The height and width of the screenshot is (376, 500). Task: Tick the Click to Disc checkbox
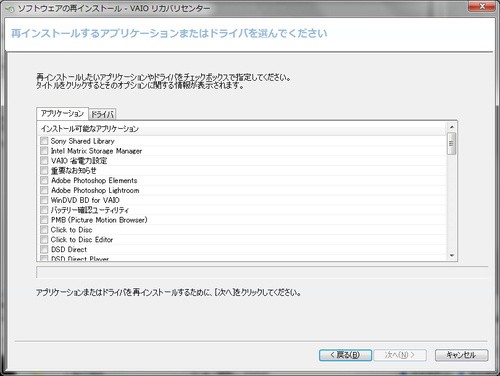tap(44, 230)
